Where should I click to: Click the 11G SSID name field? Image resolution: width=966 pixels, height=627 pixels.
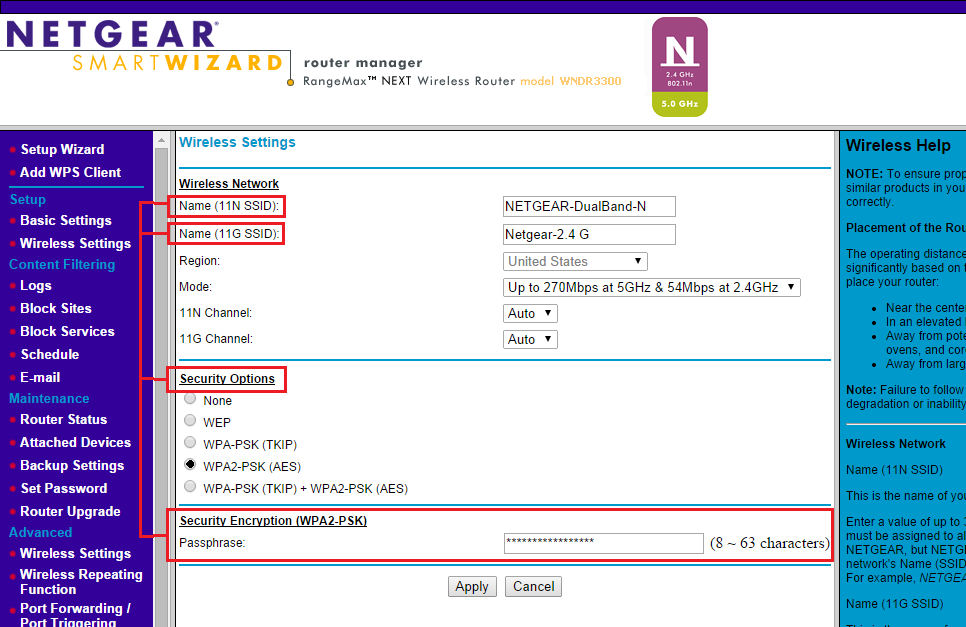589,234
